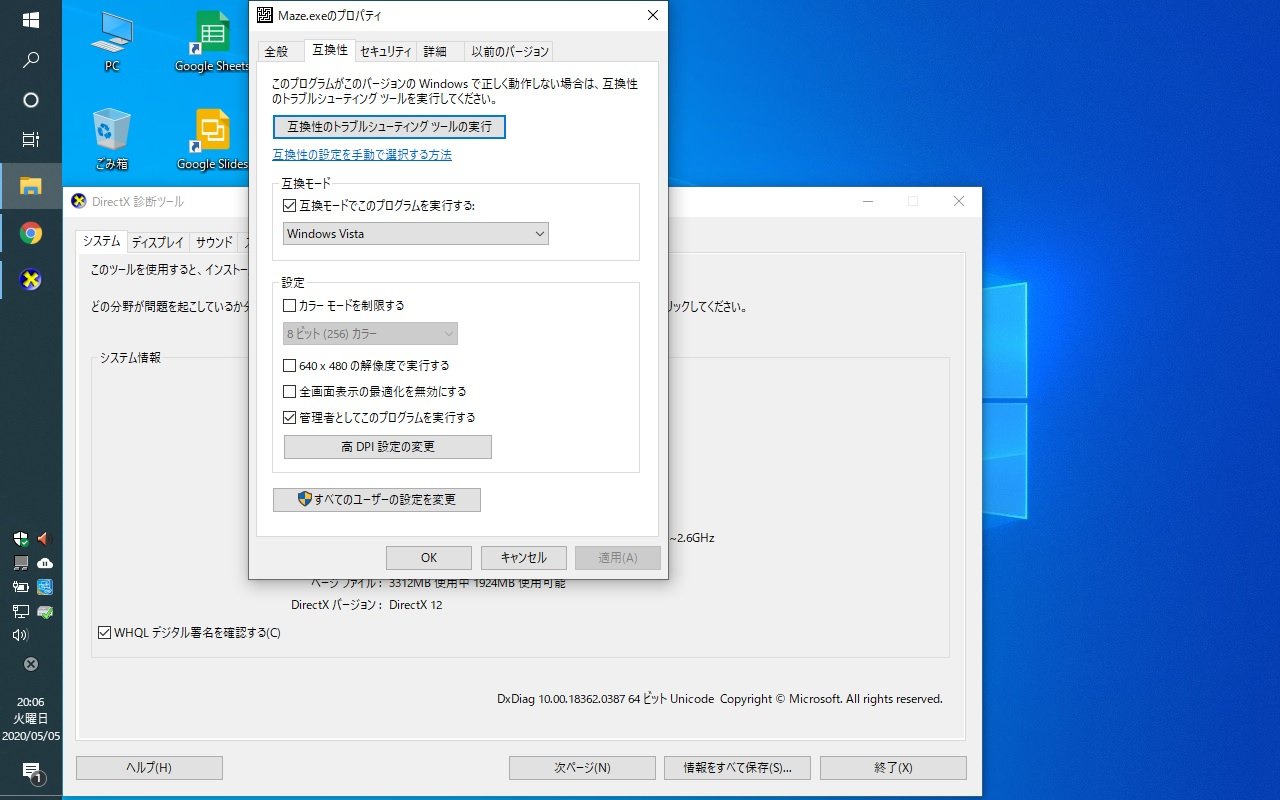
Task: Select the DirectX diagnostic taskbar icon
Action: tap(30, 280)
